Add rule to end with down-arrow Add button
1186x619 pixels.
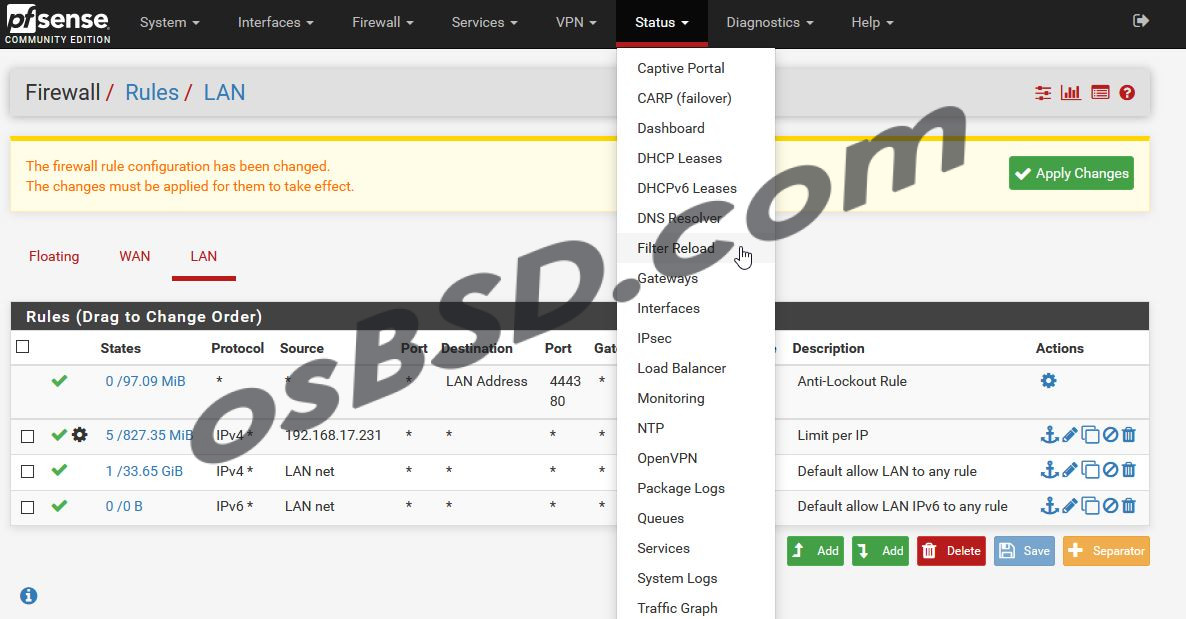click(x=880, y=551)
